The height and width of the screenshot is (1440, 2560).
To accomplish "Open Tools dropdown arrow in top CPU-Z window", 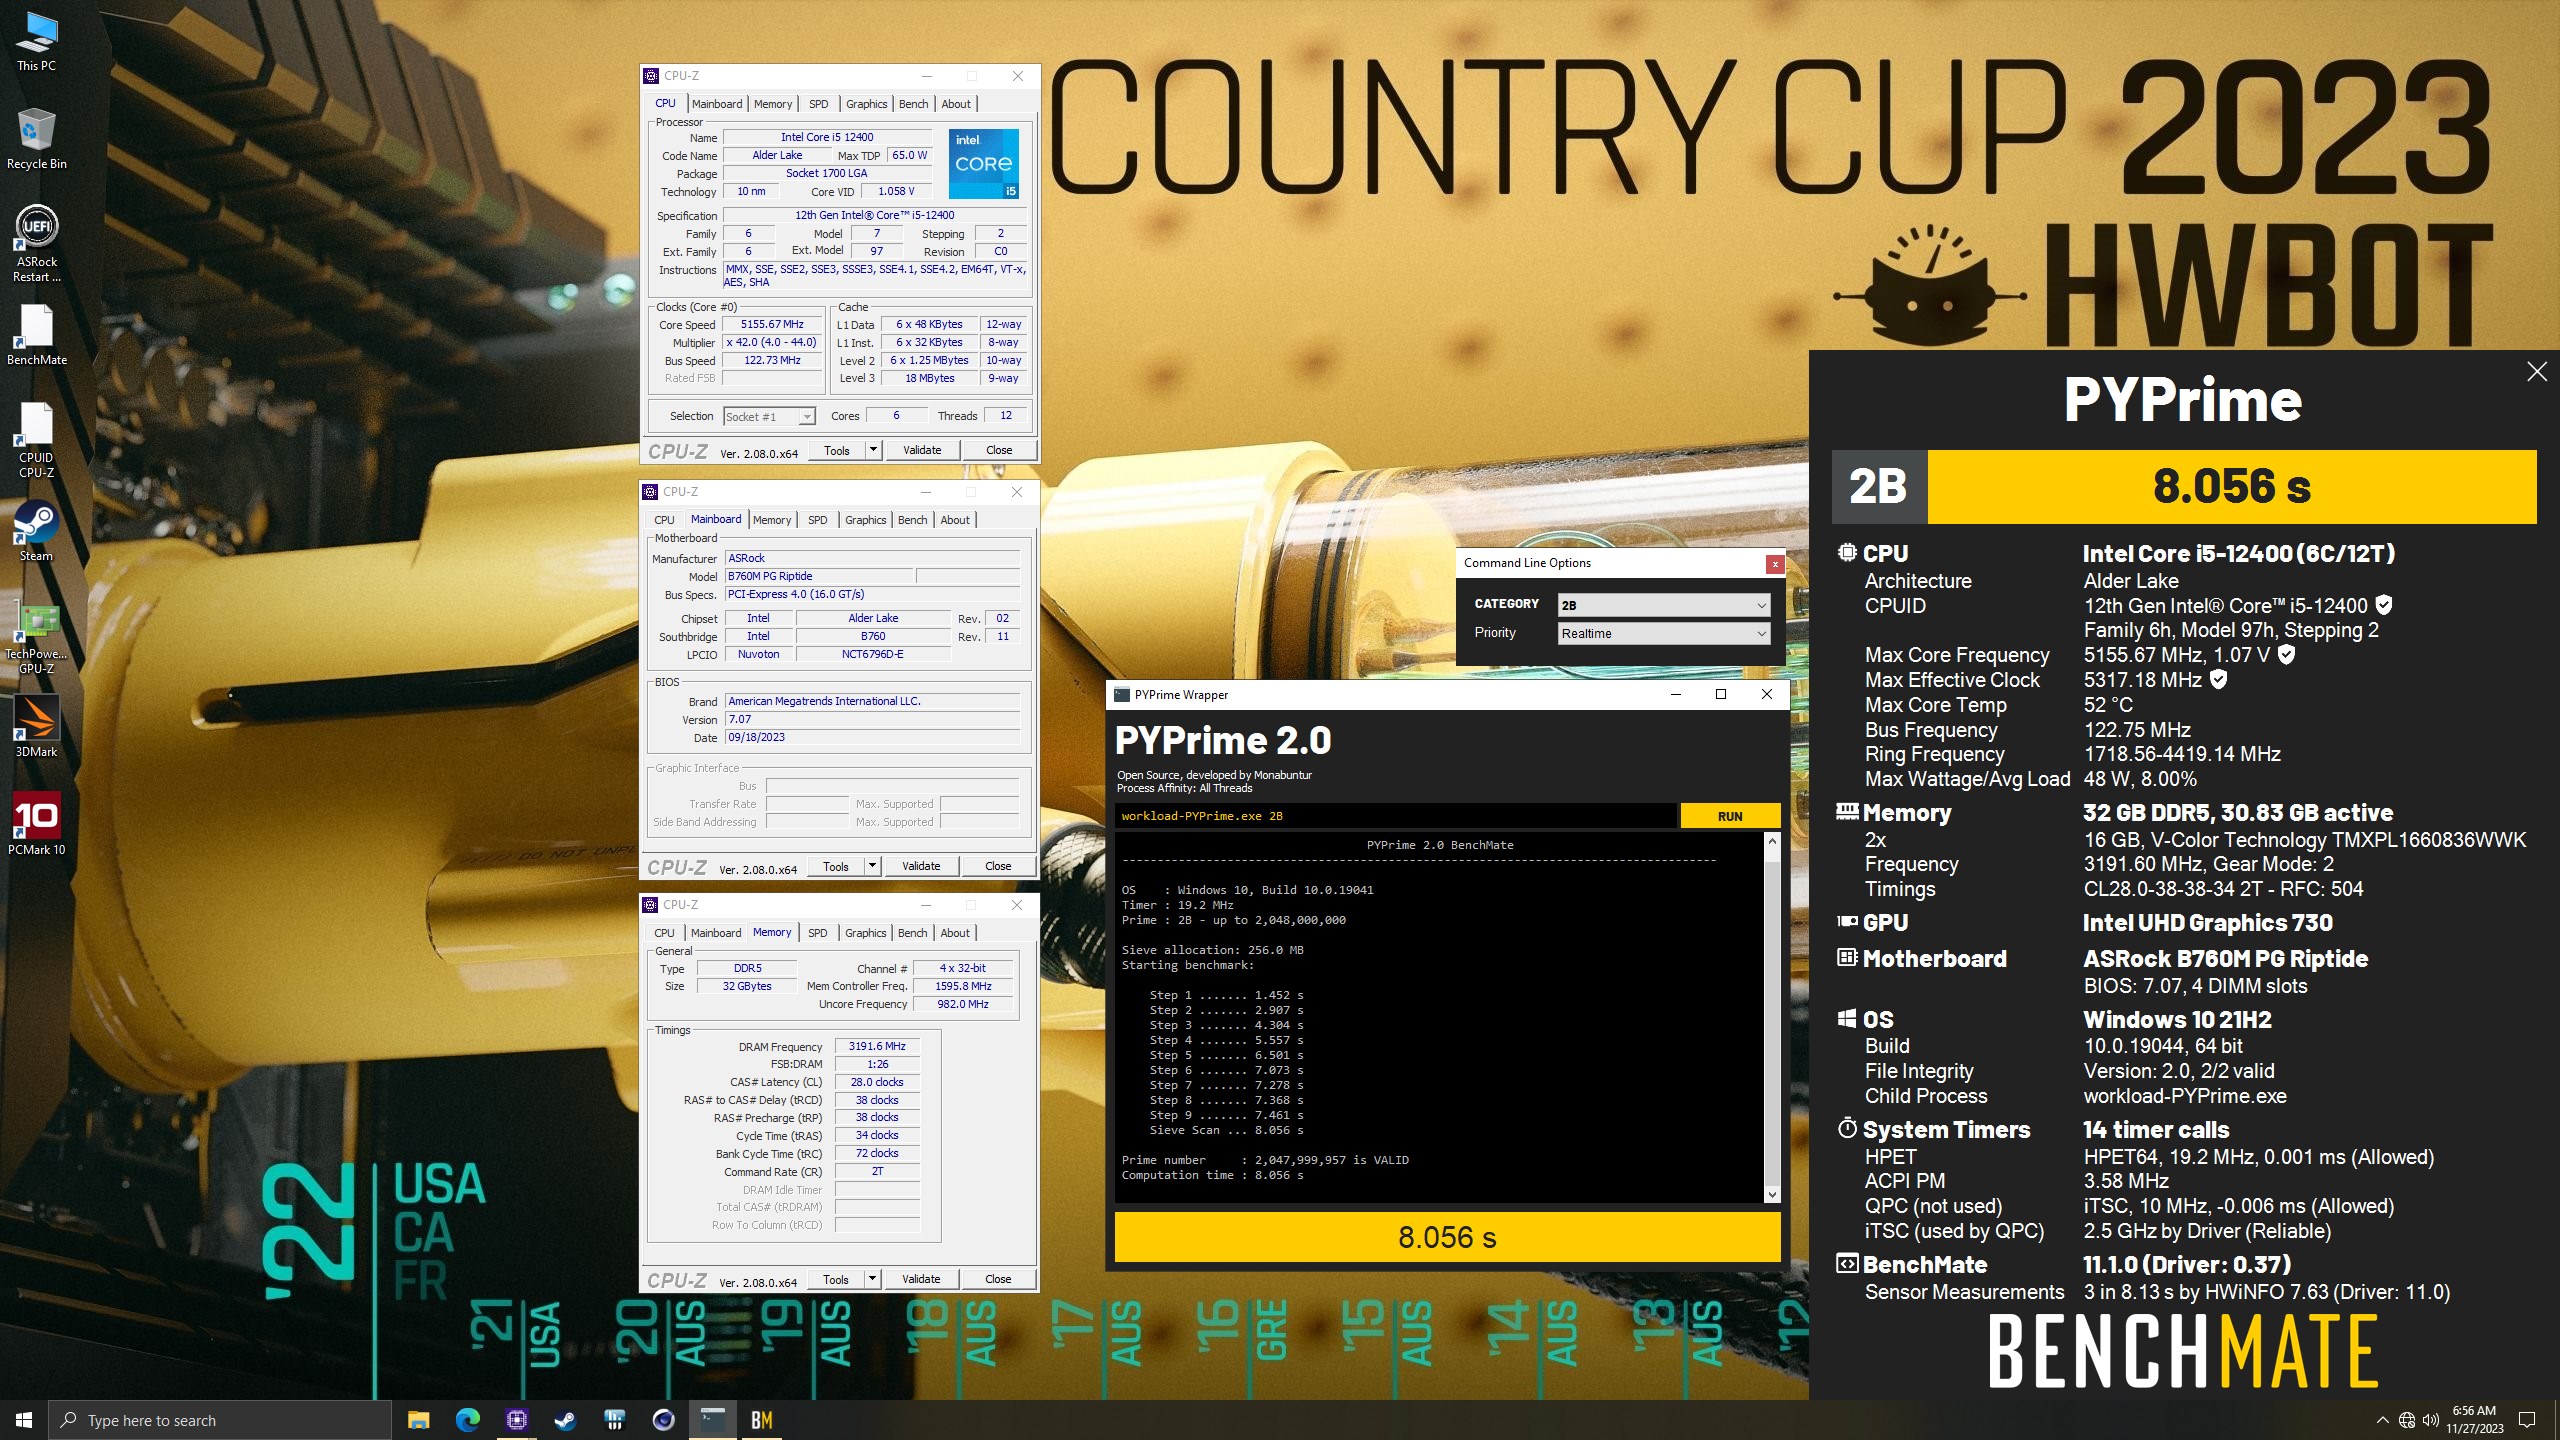I will [x=873, y=450].
